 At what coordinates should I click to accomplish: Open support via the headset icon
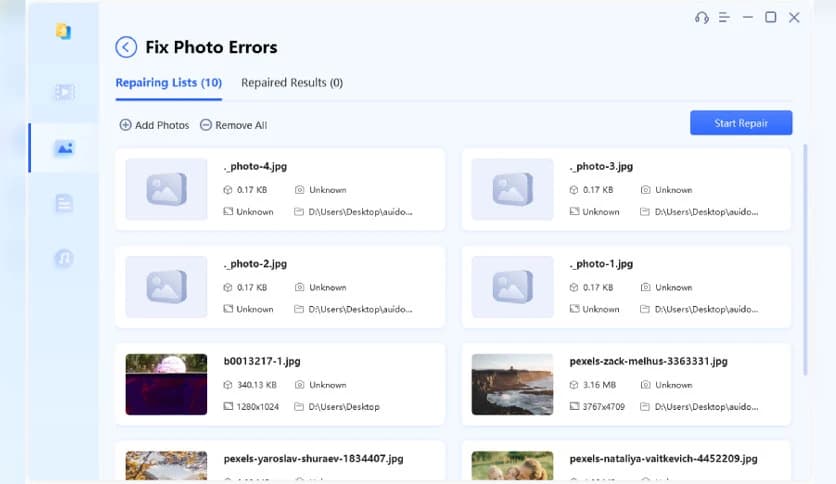click(x=702, y=18)
